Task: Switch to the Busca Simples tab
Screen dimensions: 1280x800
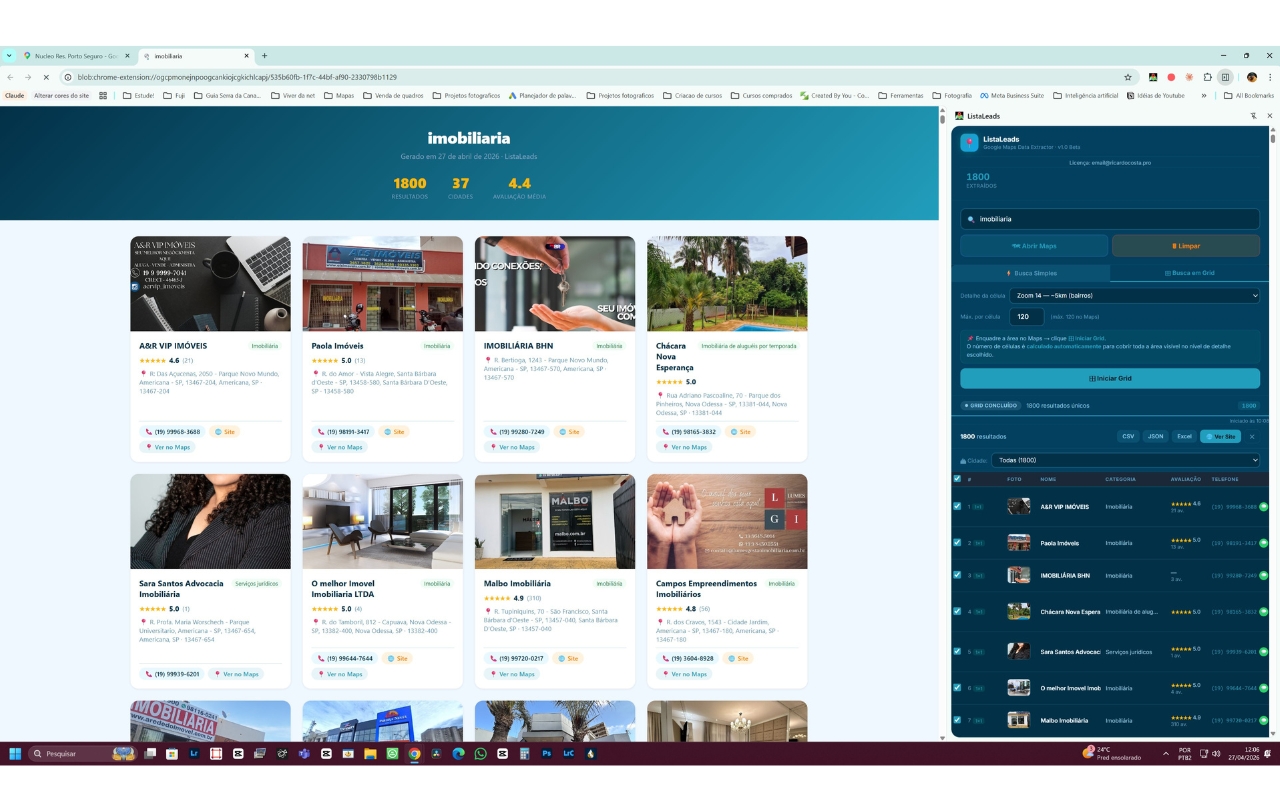Action: (1031, 273)
